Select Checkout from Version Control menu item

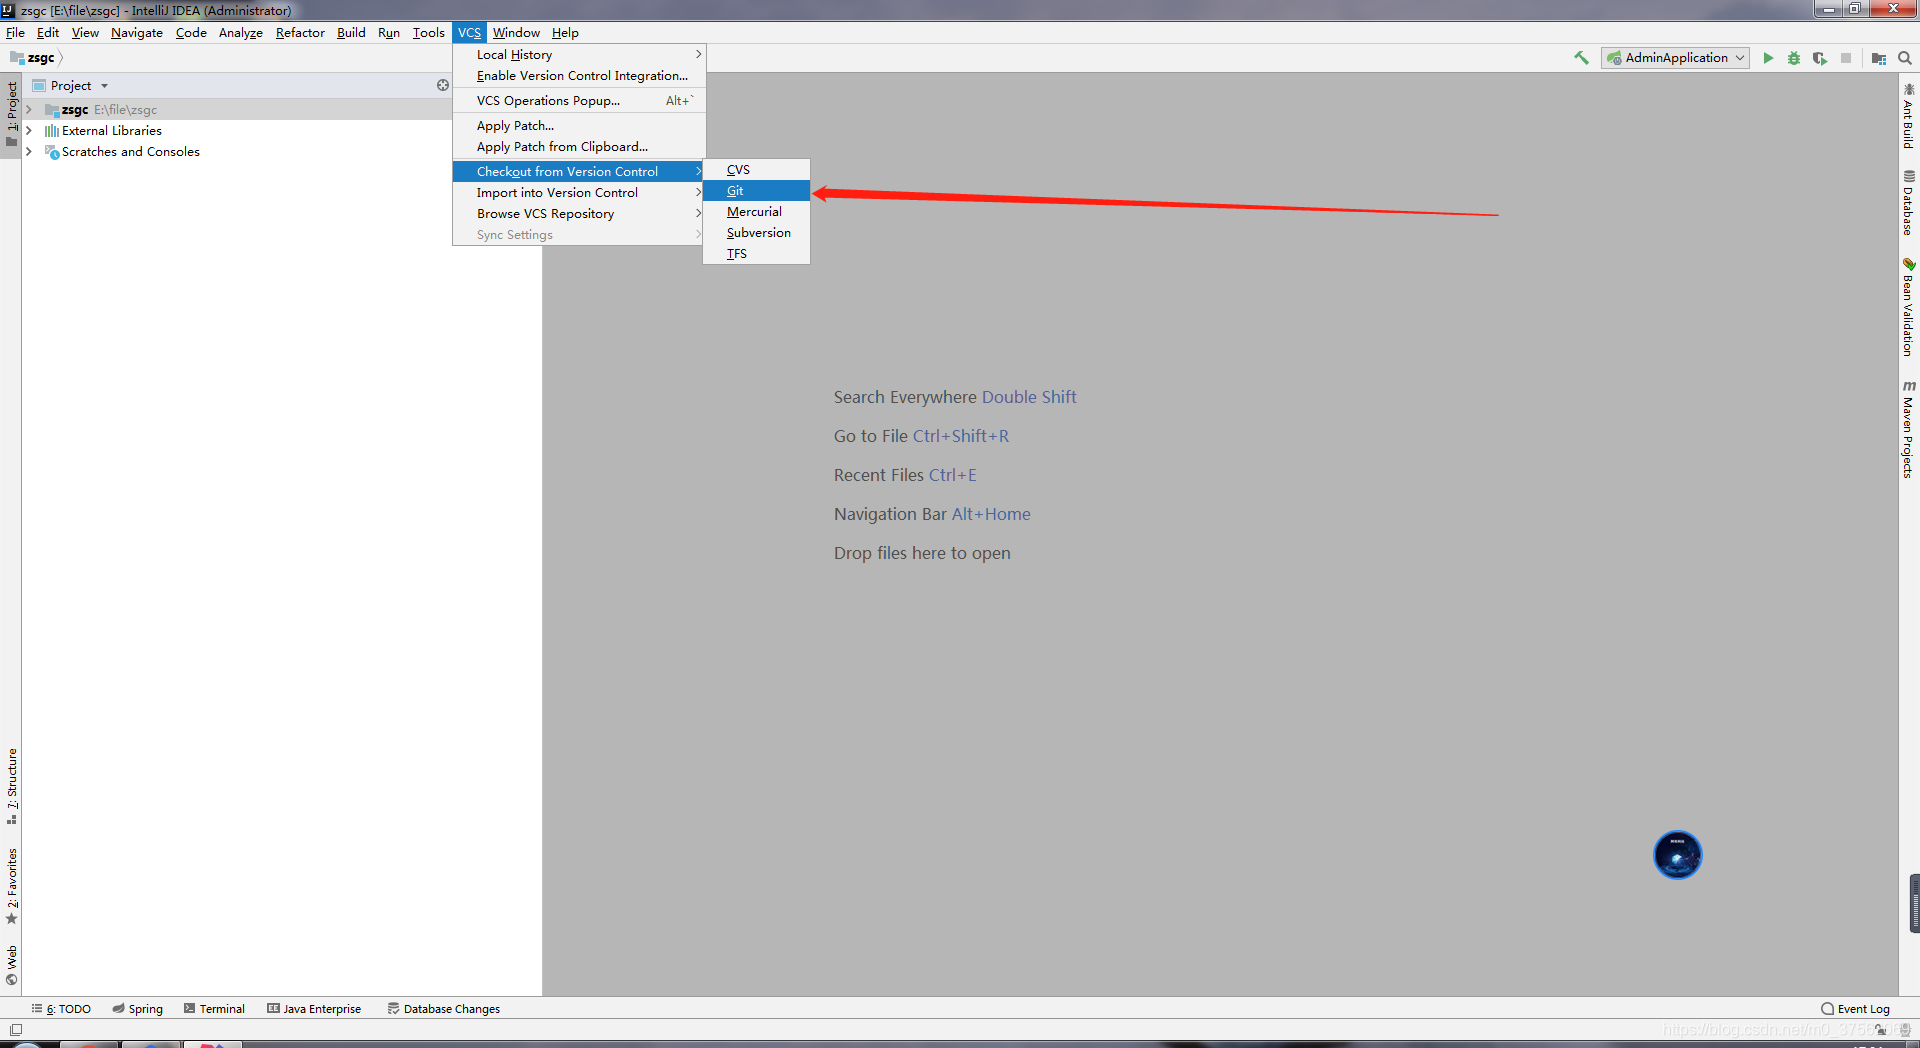click(579, 172)
